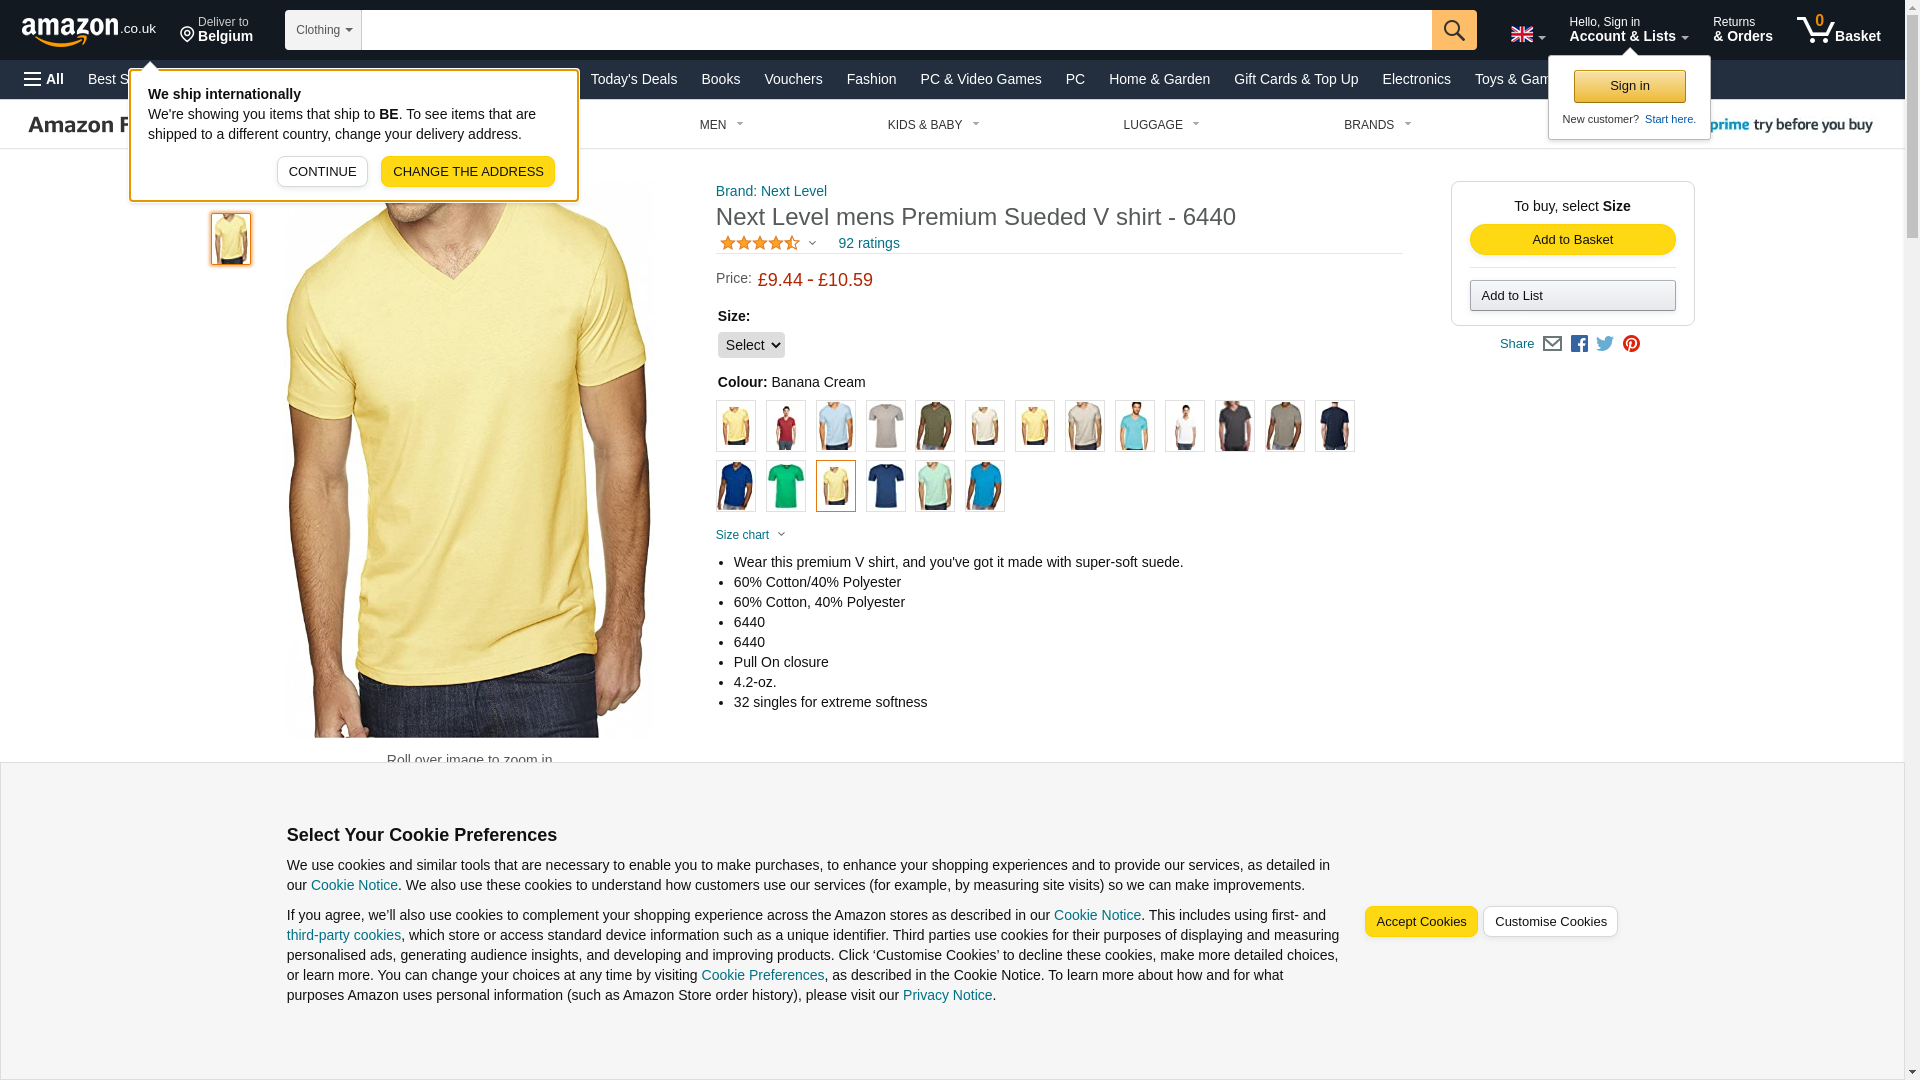Viewport: 1920px width, 1080px height.
Task: Go to Today's Deals tab
Action: (x=633, y=79)
